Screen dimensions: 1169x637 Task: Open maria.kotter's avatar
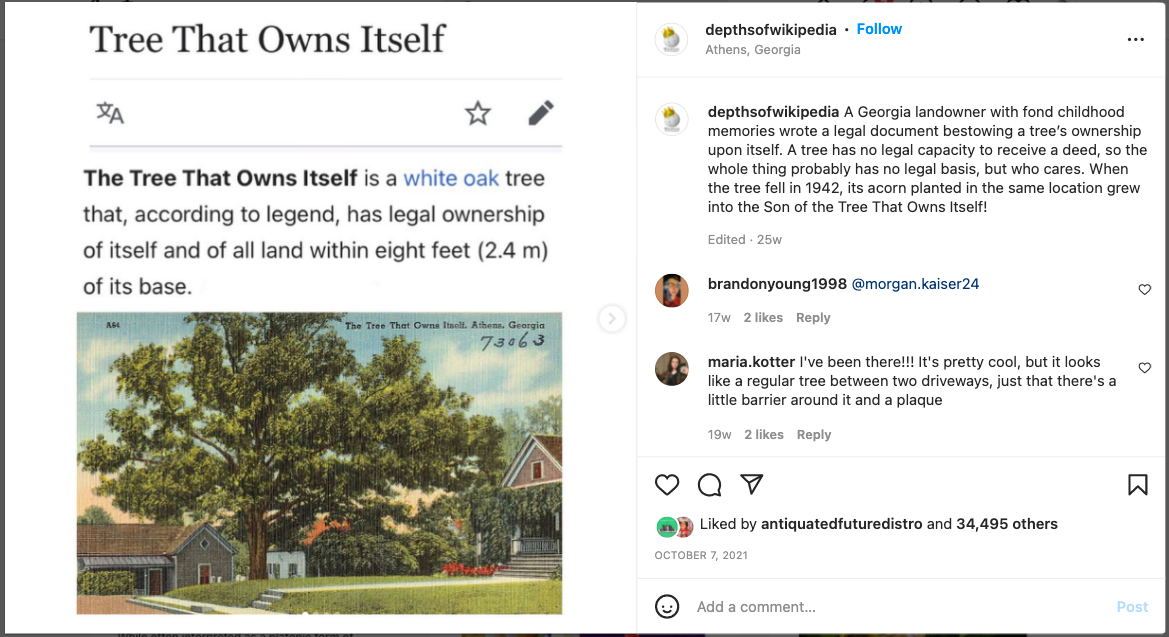tap(671, 368)
